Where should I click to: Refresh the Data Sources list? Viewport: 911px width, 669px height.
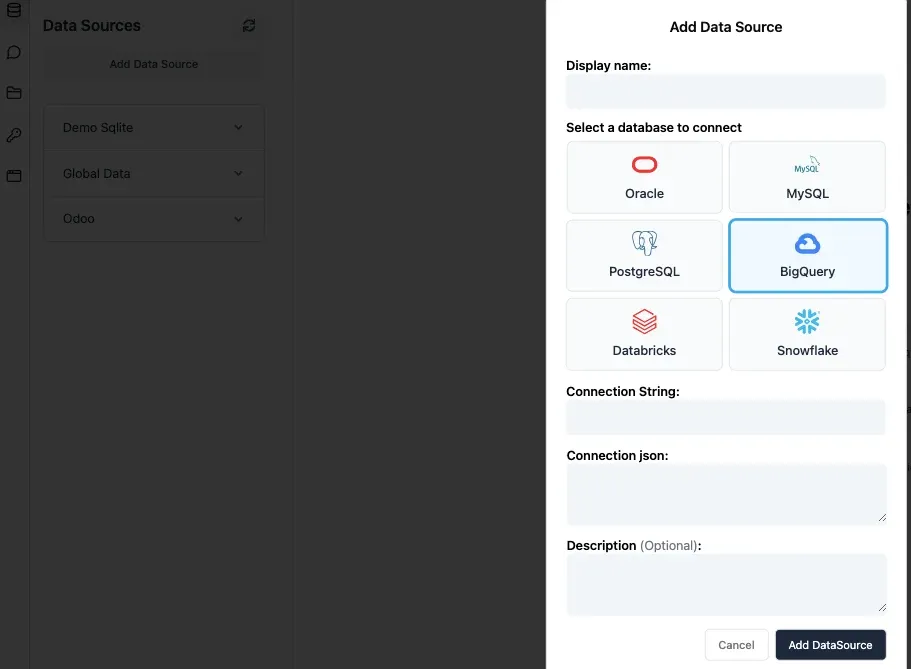249,26
